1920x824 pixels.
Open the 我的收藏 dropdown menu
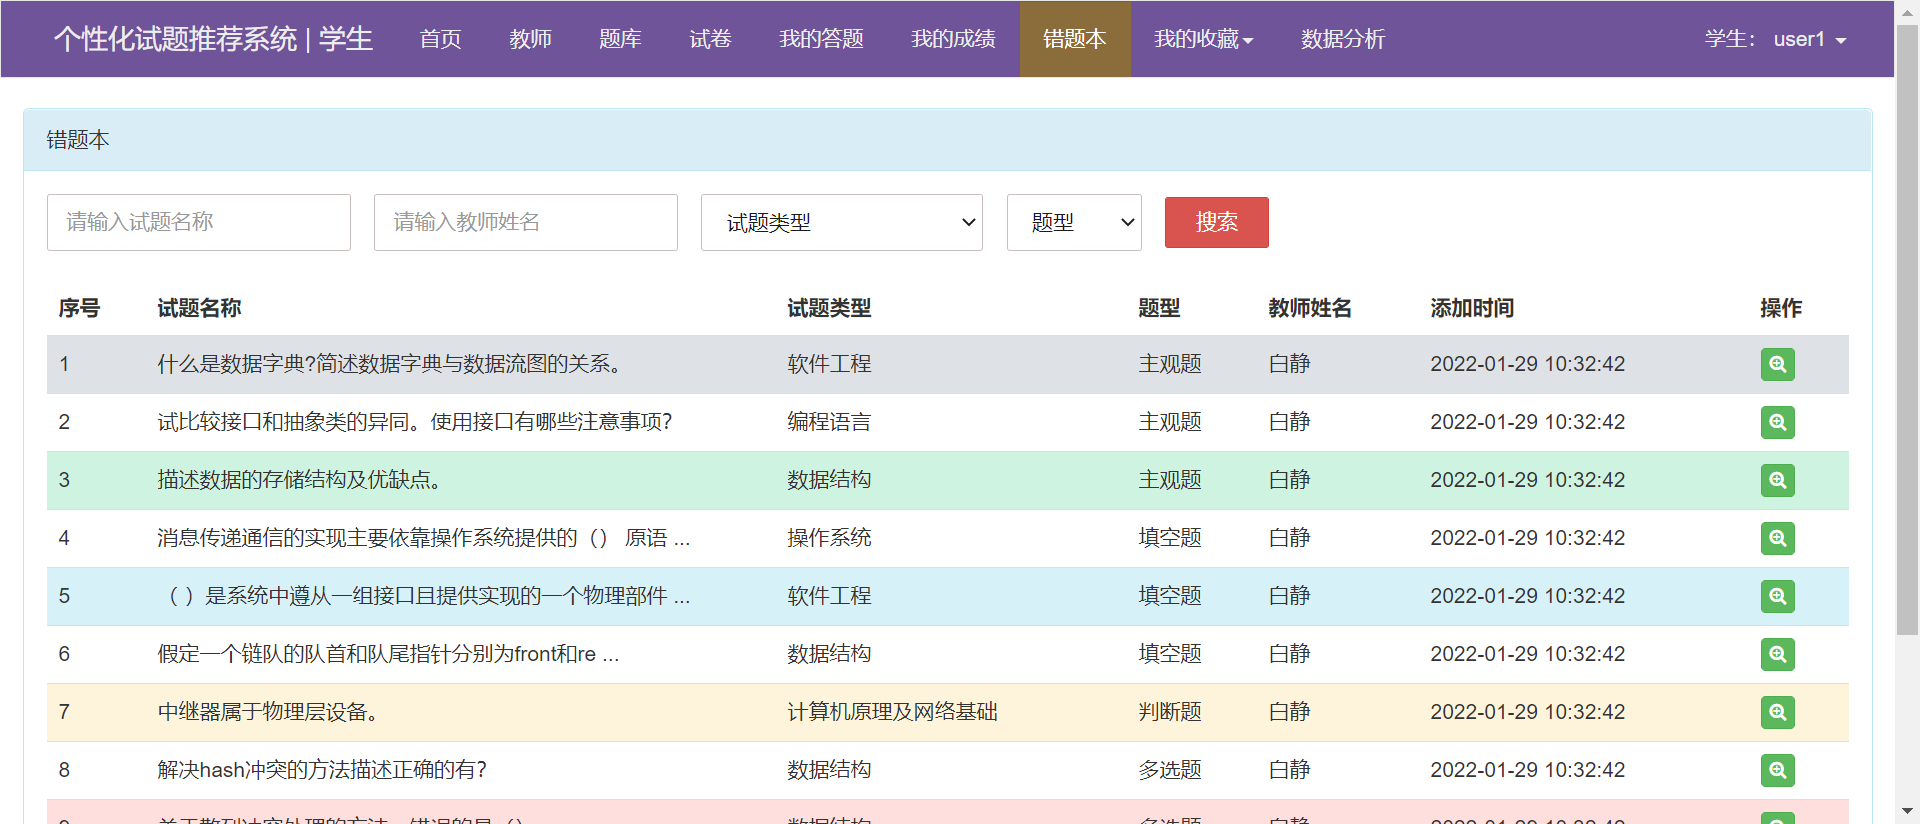click(x=1203, y=39)
